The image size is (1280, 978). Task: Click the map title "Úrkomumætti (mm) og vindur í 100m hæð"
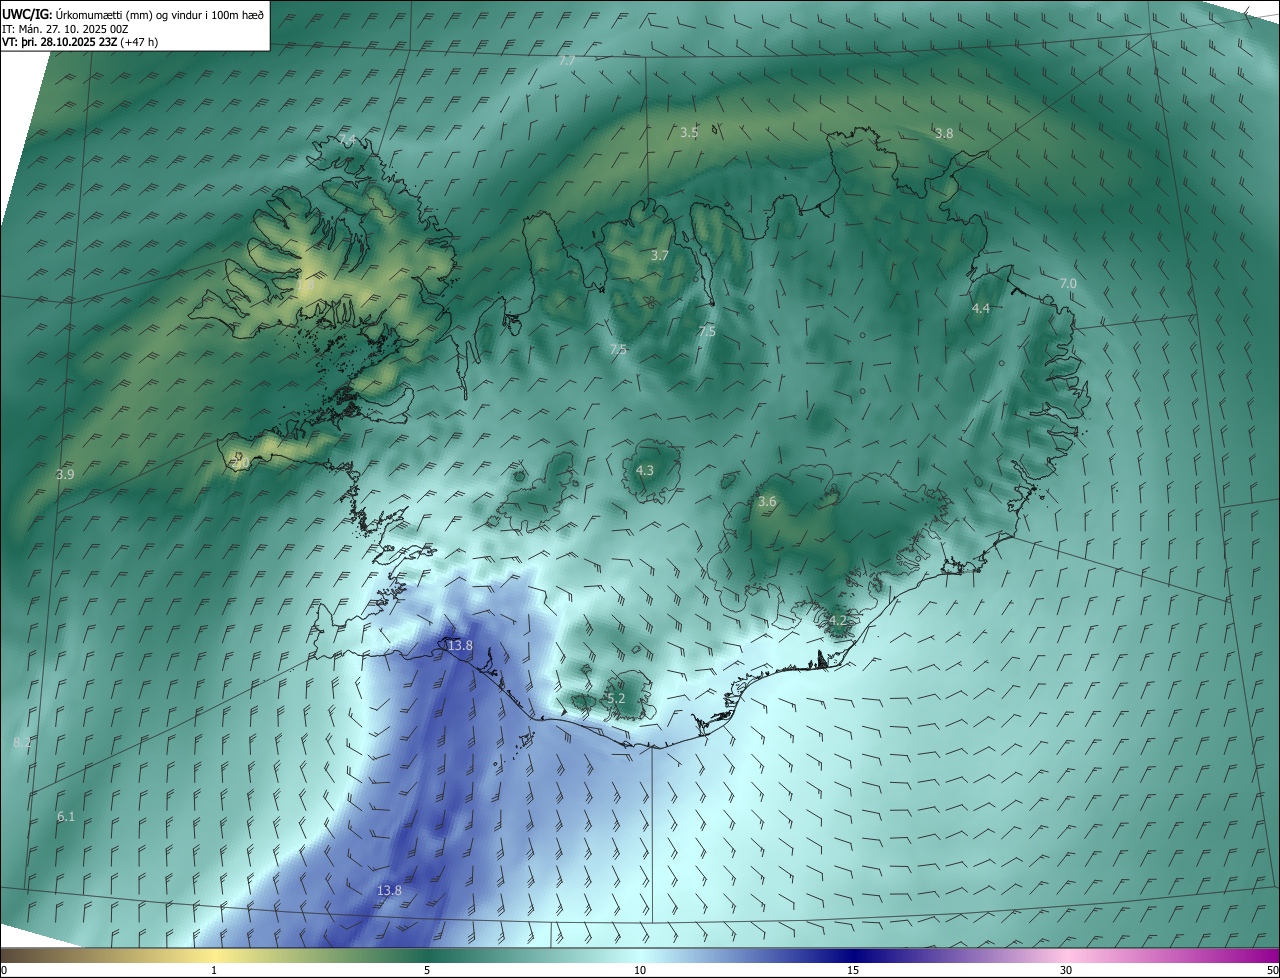tap(158, 13)
